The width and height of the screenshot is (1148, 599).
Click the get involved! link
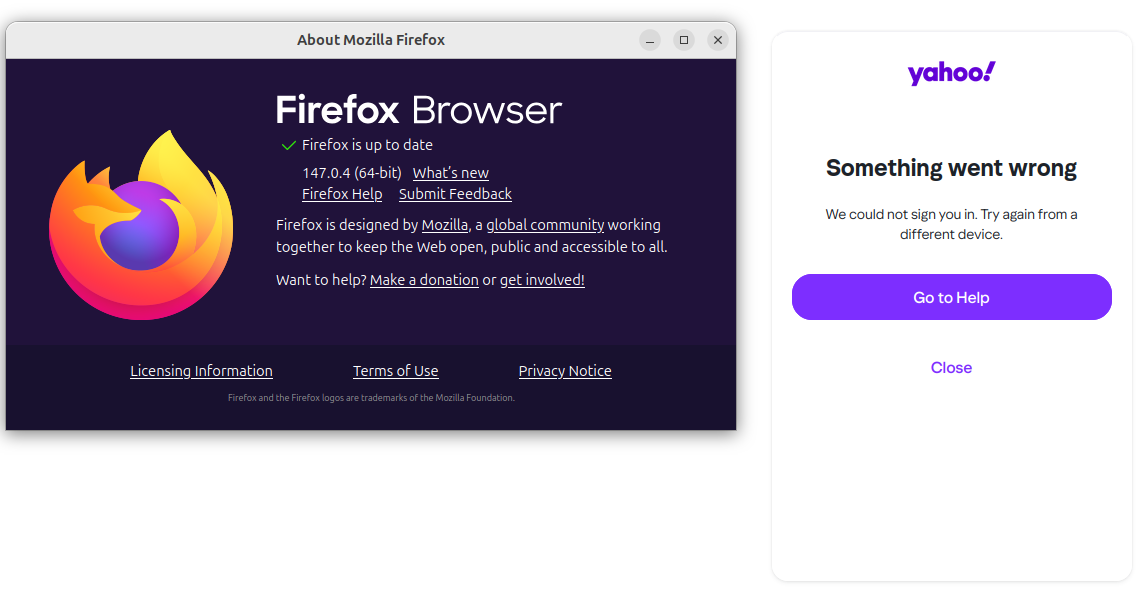(542, 280)
